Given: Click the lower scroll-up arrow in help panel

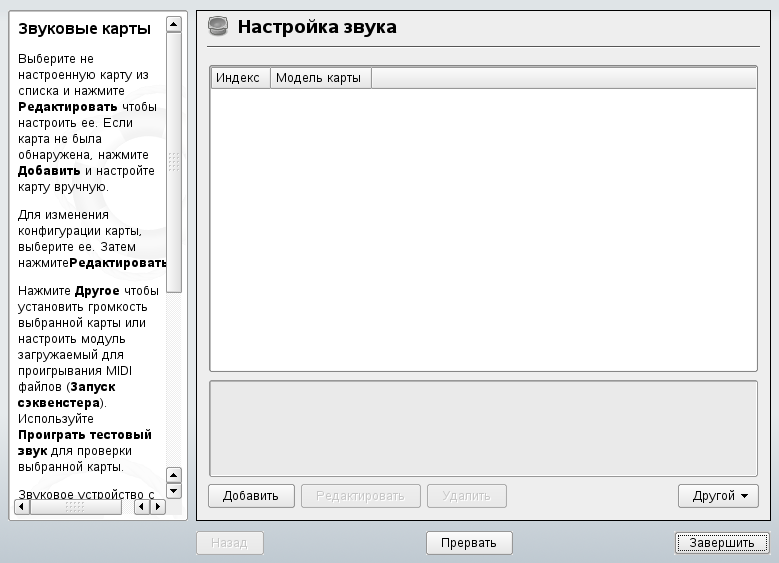Looking at the screenshot, I should (173, 476).
